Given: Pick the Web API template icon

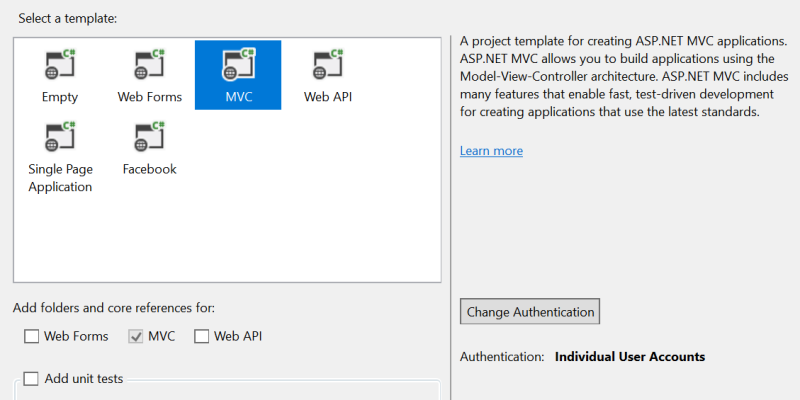Looking at the screenshot, I should (328, 65).
